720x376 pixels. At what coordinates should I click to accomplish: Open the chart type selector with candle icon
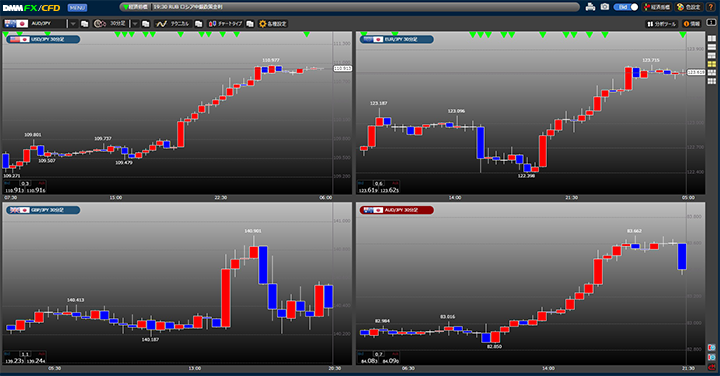tap(225, 23)
